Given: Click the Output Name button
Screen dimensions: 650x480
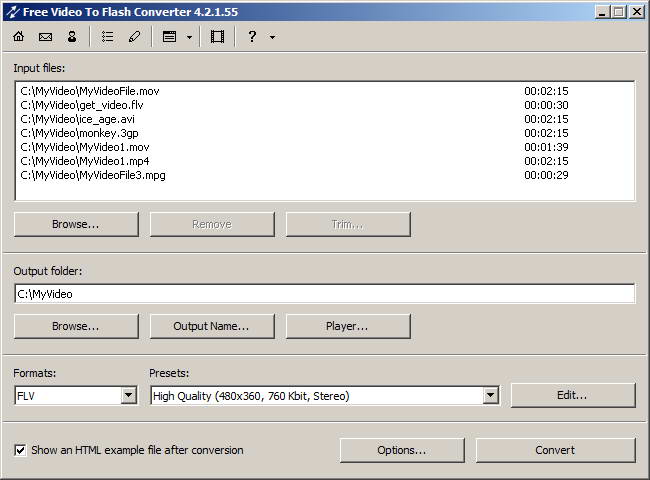Looking at the screenshot, I should tap(211, 326).
